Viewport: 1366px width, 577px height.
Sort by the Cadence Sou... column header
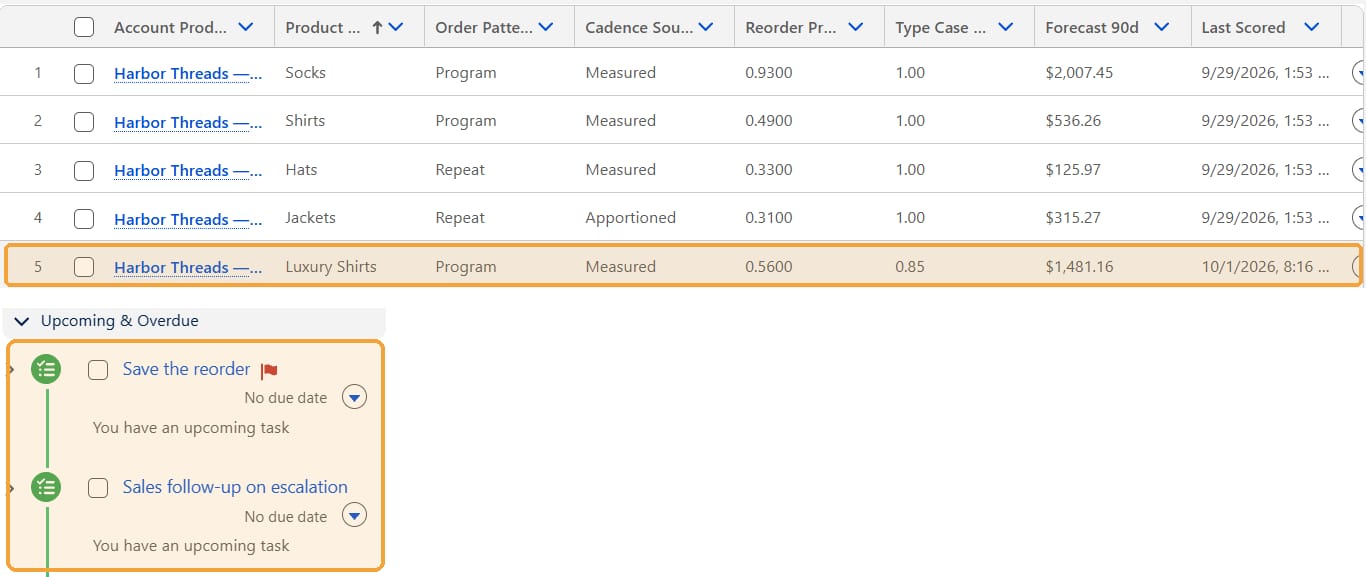click(639, 28)
